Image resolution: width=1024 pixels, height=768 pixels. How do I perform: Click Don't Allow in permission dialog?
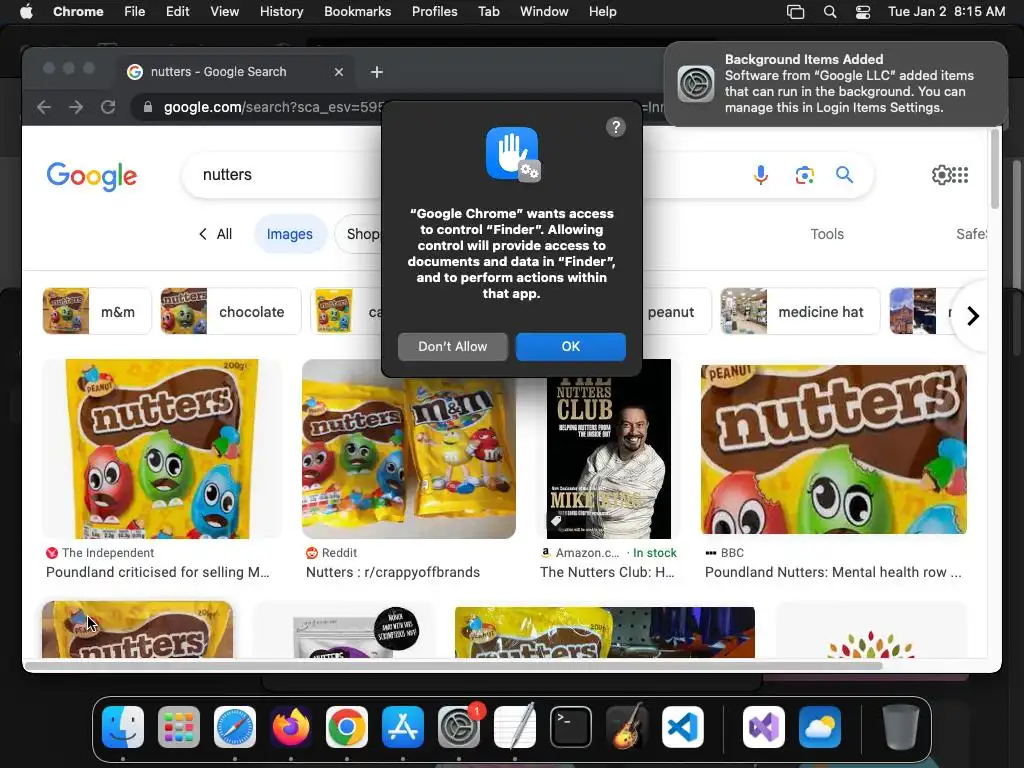coord(453,346)
